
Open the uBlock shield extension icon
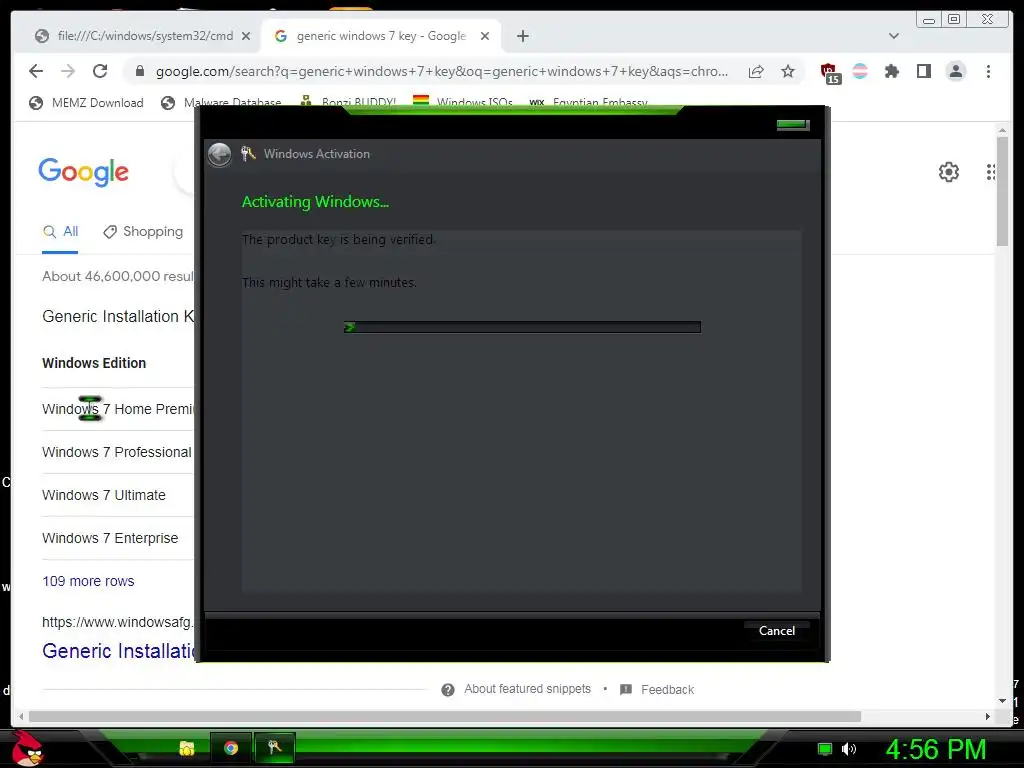pyautogui.click(x=829, y=72)
